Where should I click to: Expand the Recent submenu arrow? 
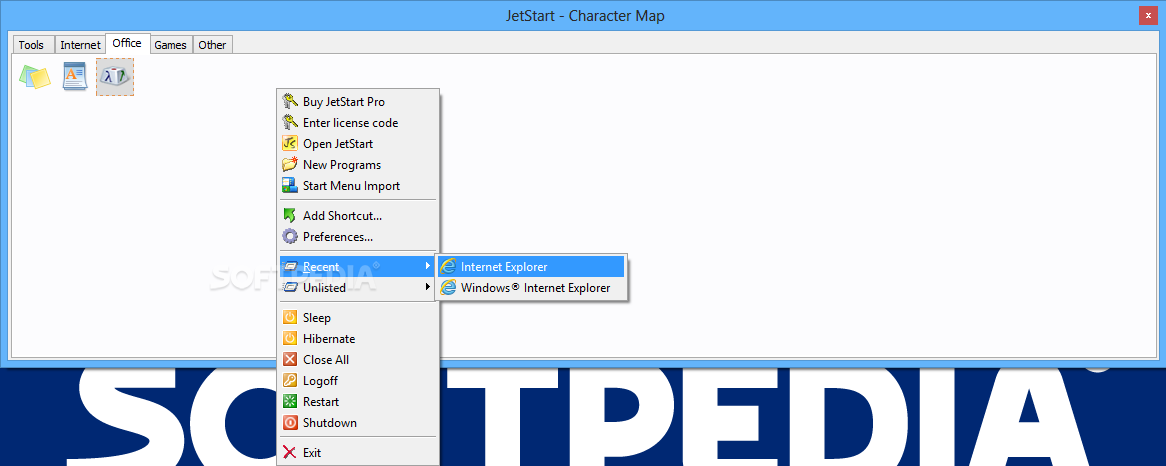point(428,266)
